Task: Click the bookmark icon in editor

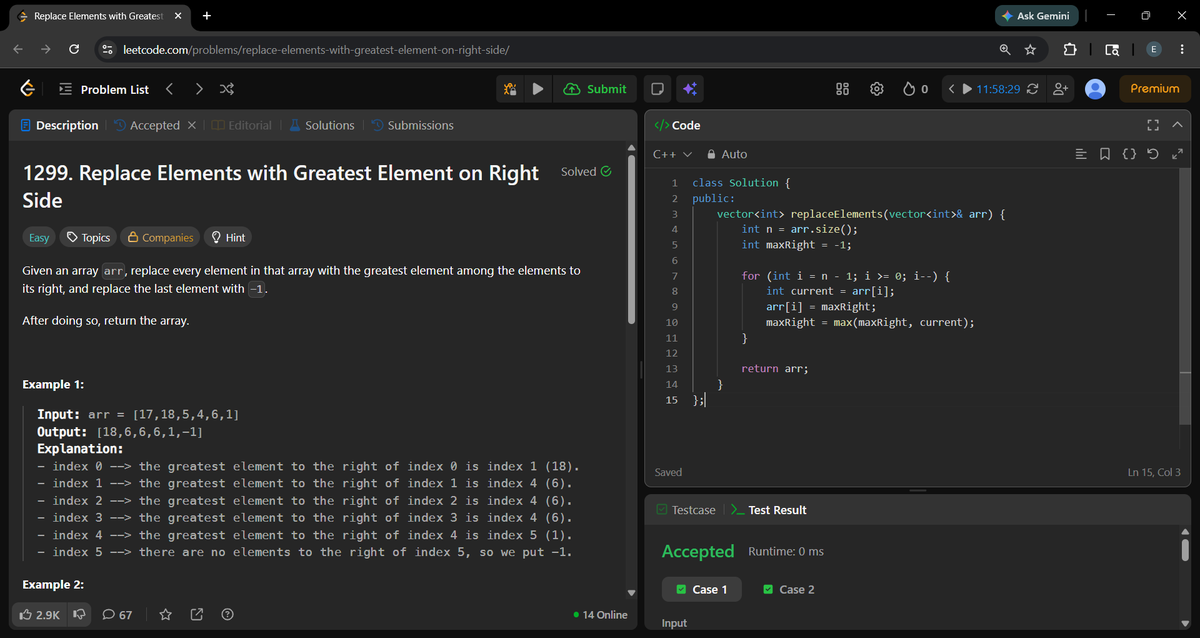Action: (x=1104, y=154)
